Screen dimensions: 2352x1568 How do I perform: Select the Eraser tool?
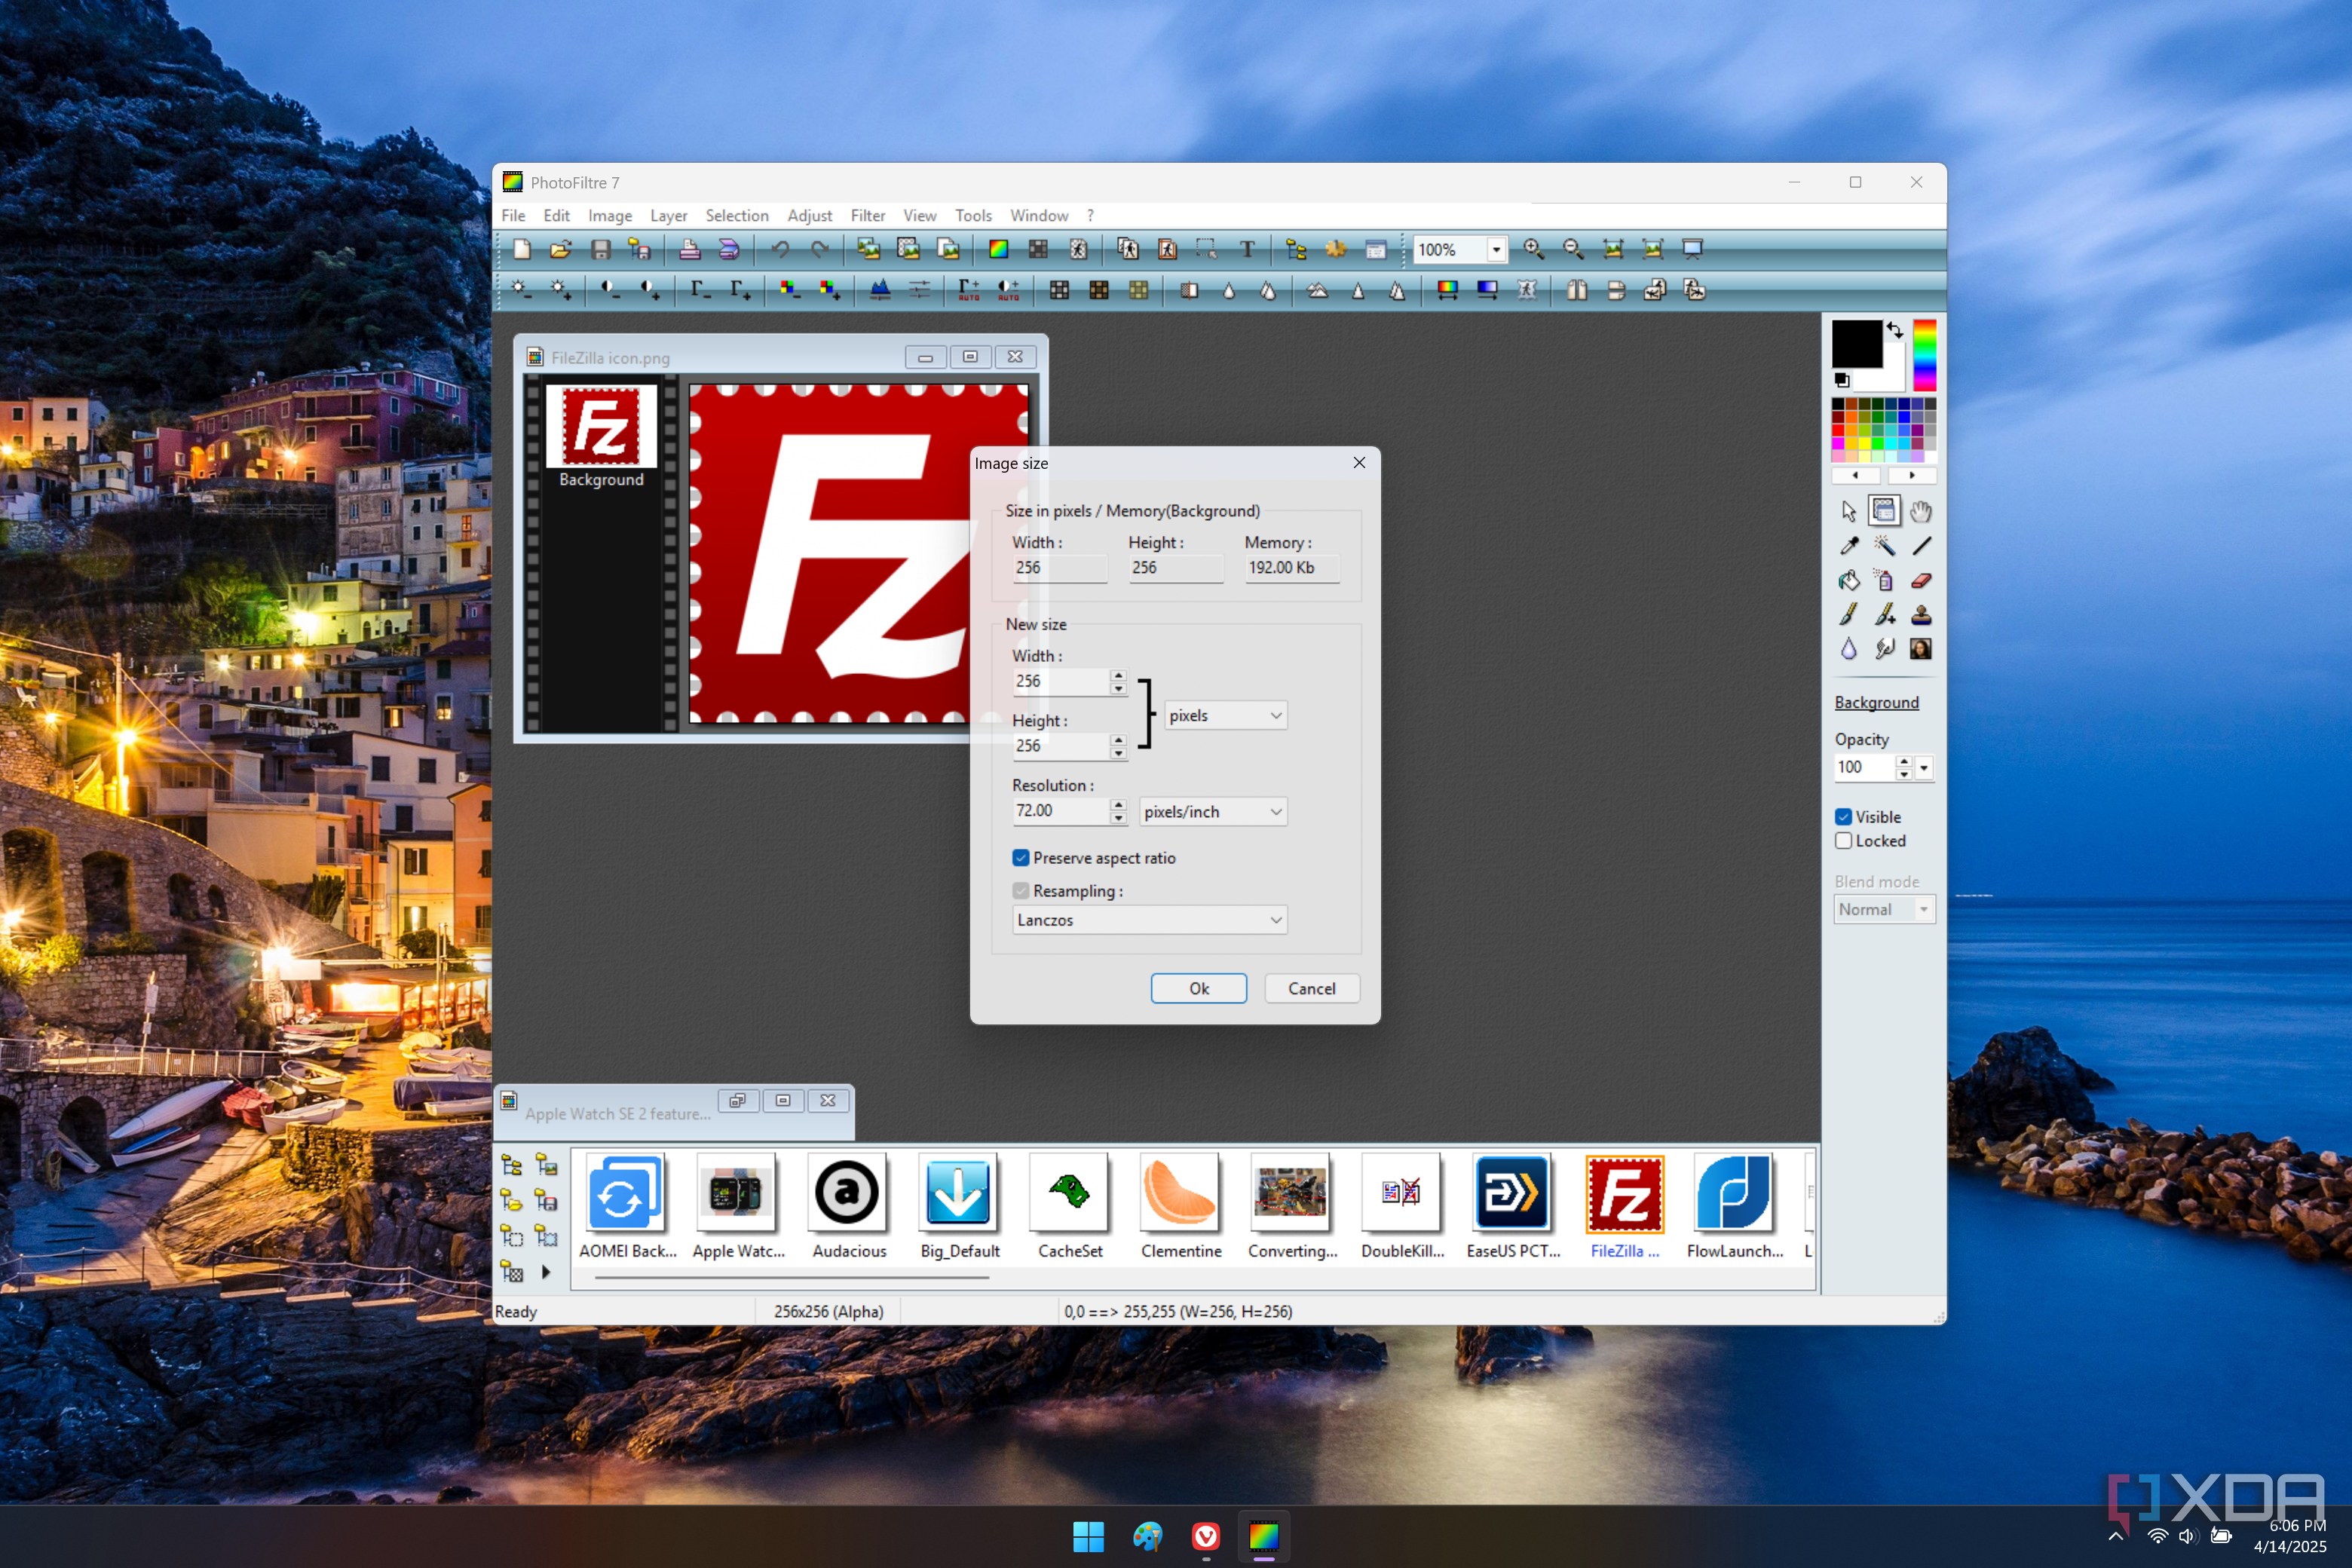pyautogui.click(x=1921, y=580)
